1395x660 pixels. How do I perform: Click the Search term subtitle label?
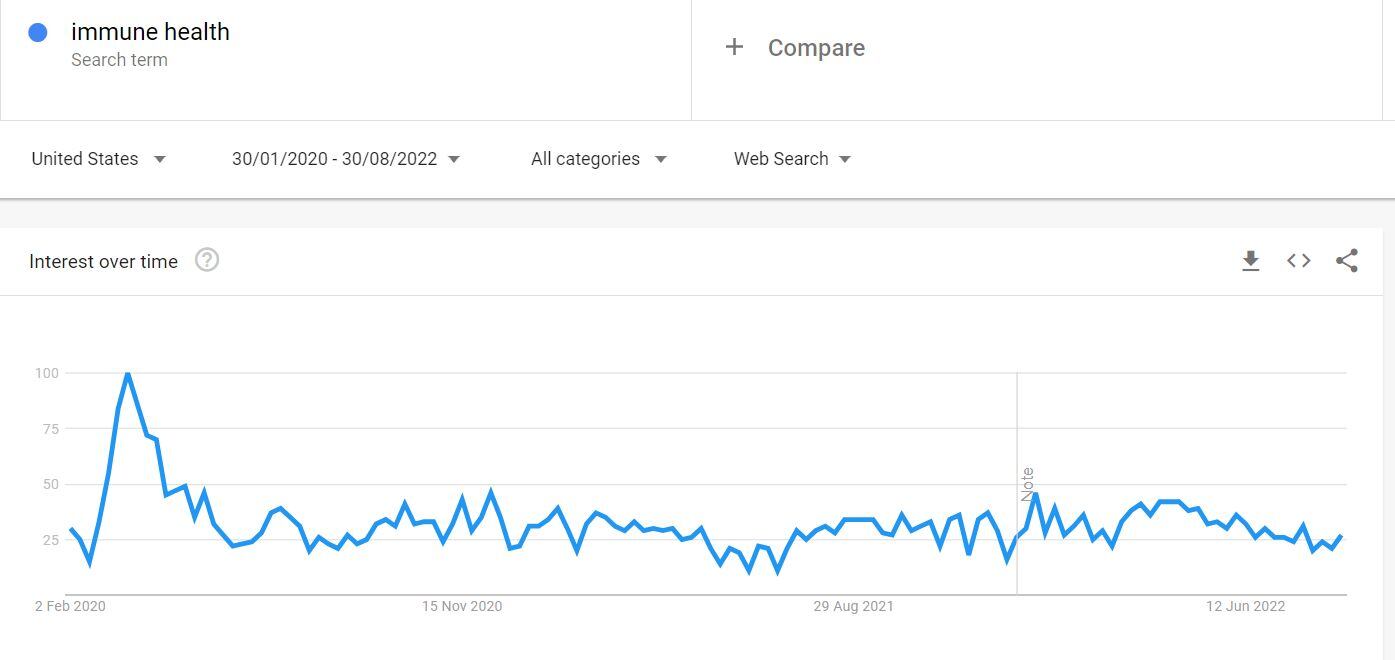coord(119,60)
